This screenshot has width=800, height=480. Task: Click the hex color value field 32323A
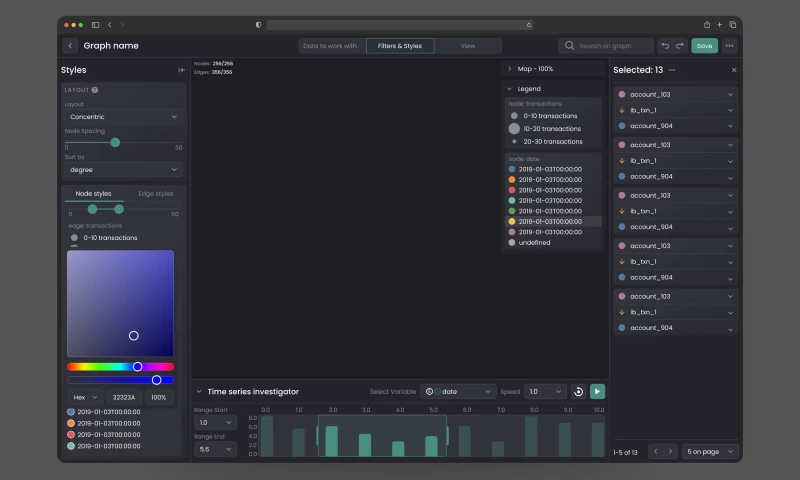[123, 397]
